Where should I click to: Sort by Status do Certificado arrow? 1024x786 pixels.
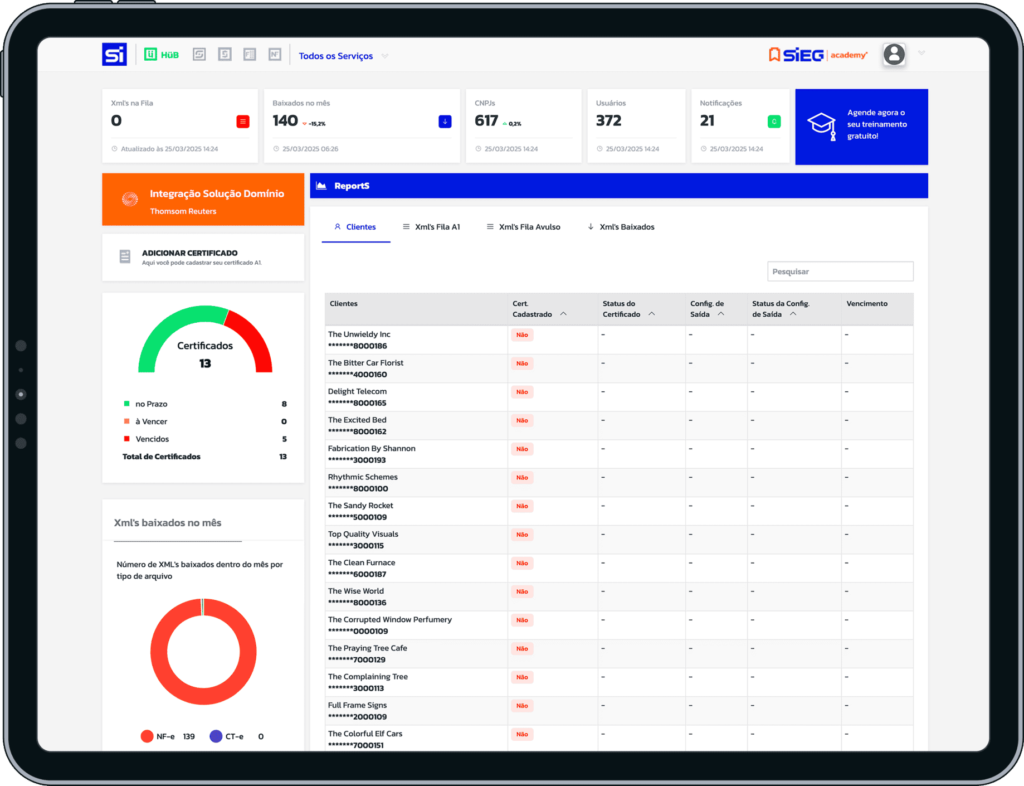652,314
